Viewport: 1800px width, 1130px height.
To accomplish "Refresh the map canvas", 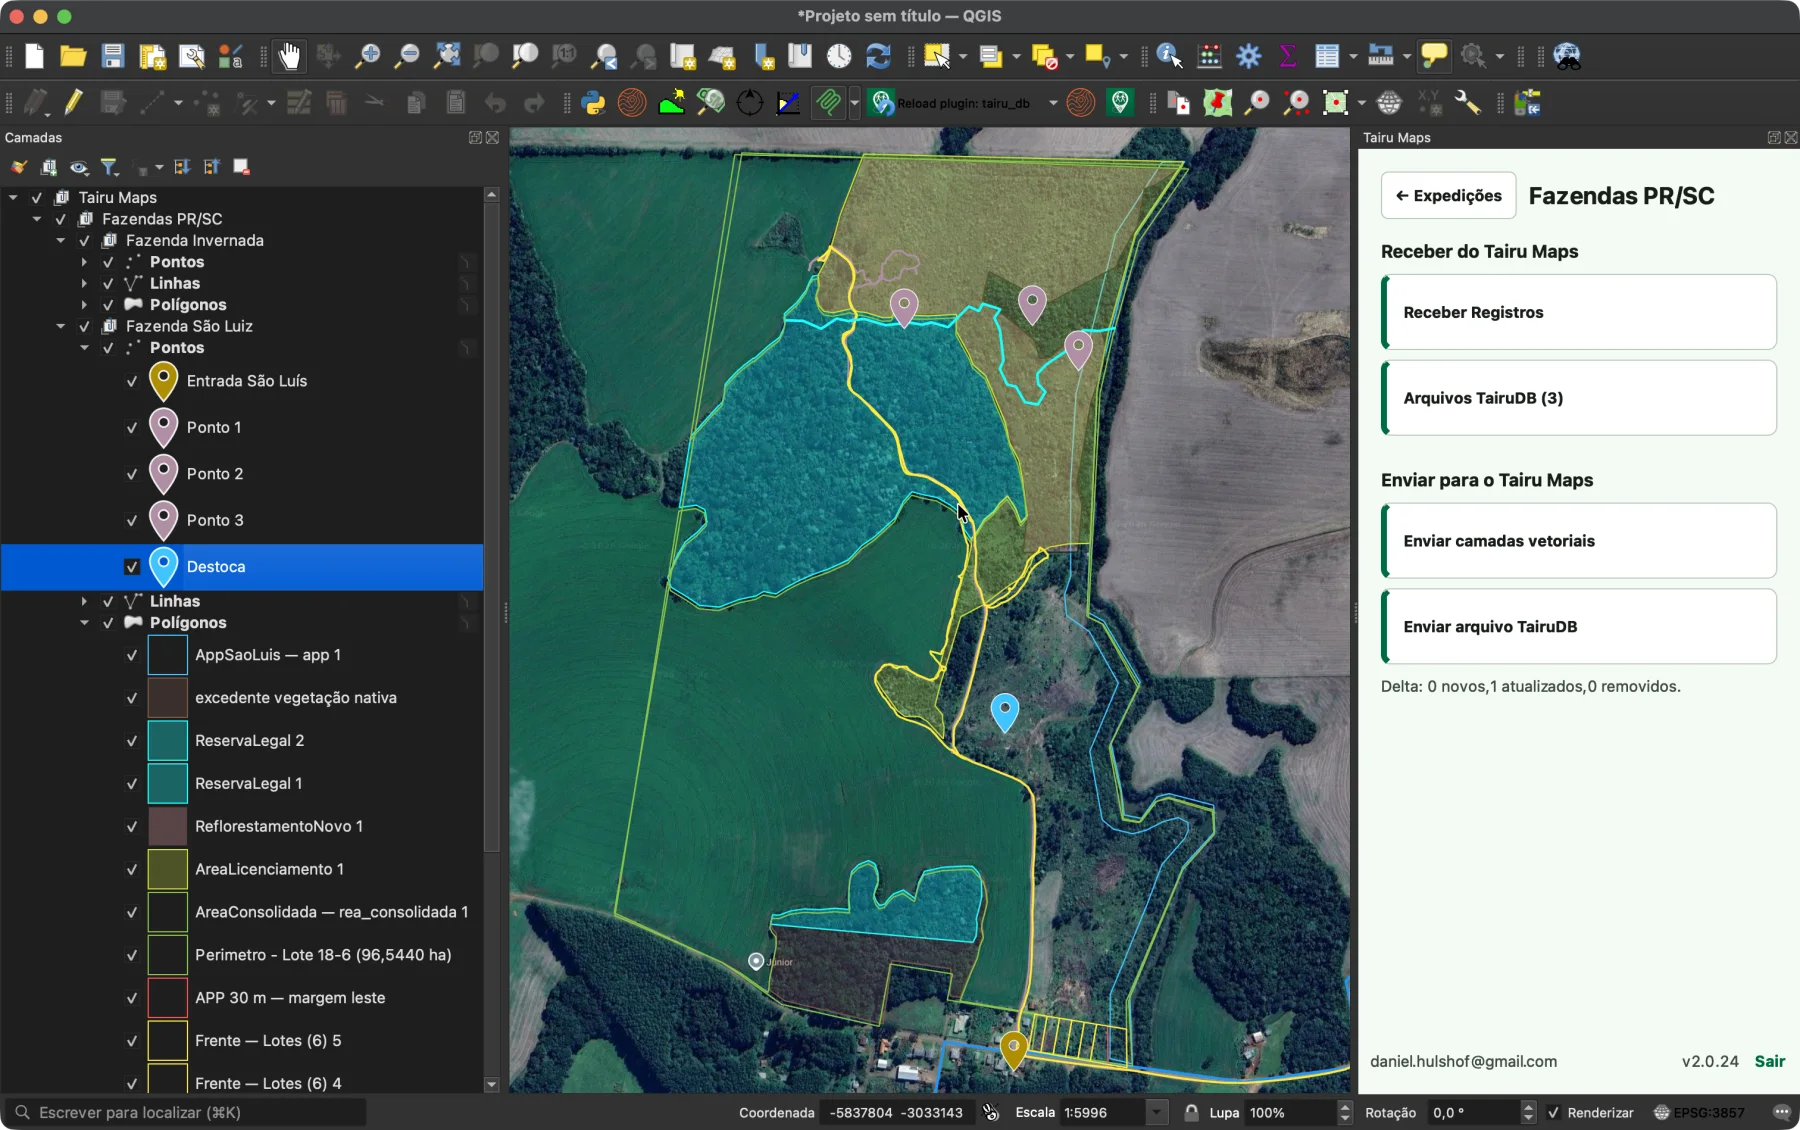I will tap(878, 56).
